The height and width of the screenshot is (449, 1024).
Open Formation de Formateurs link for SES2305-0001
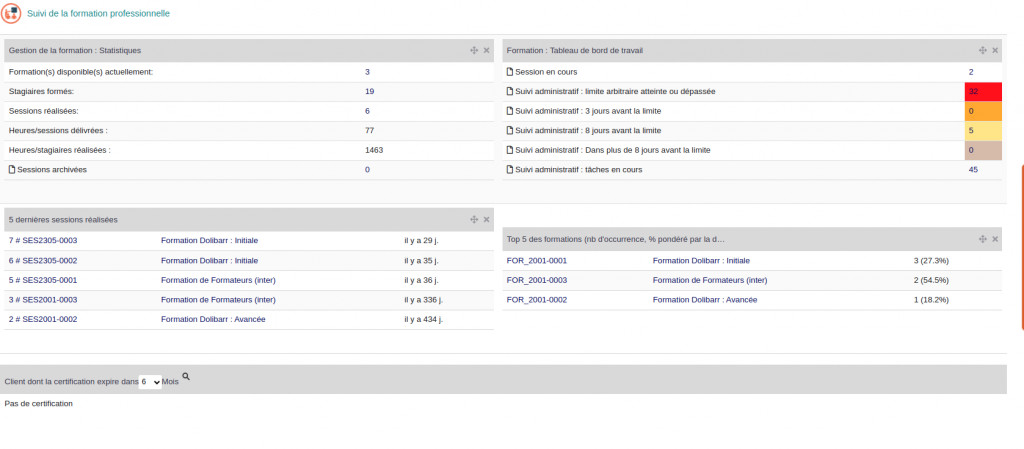click(218, 280)
